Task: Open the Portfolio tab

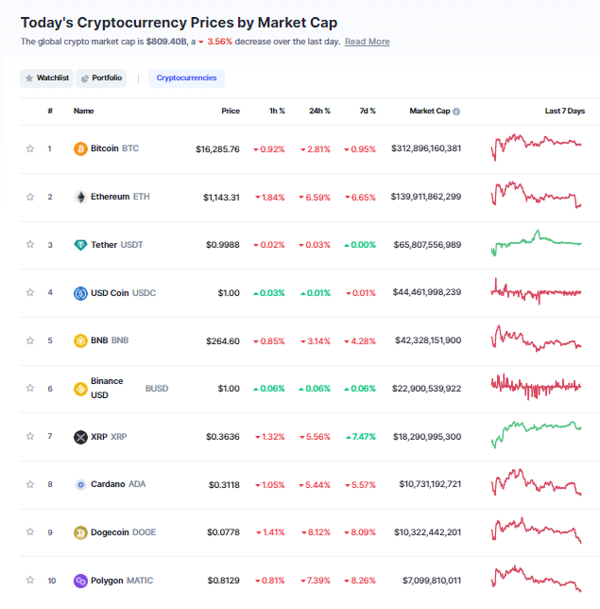Action: [x=101, y=78]
